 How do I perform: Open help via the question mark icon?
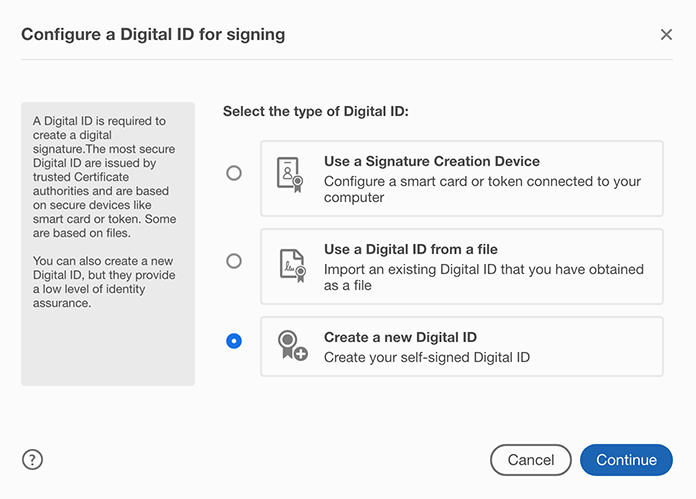click(32, 459)
